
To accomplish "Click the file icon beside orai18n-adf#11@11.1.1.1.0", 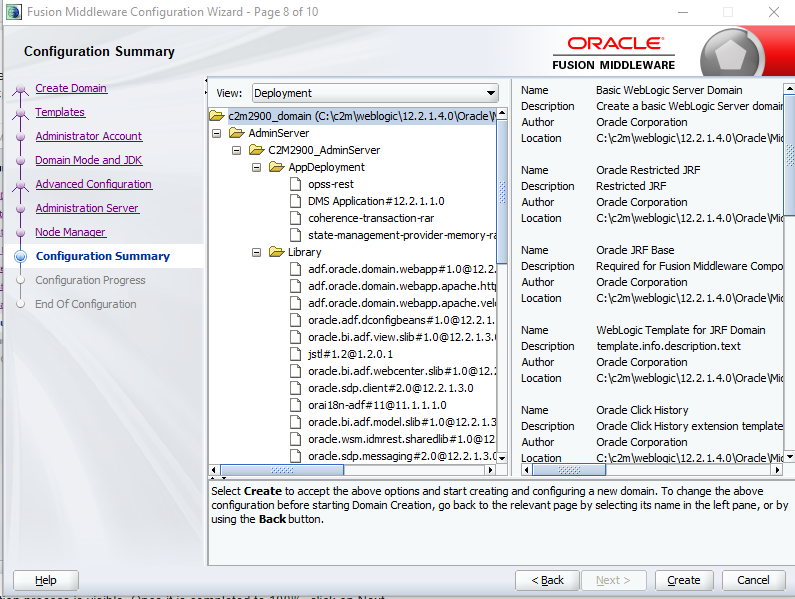I will pos(295,405).
